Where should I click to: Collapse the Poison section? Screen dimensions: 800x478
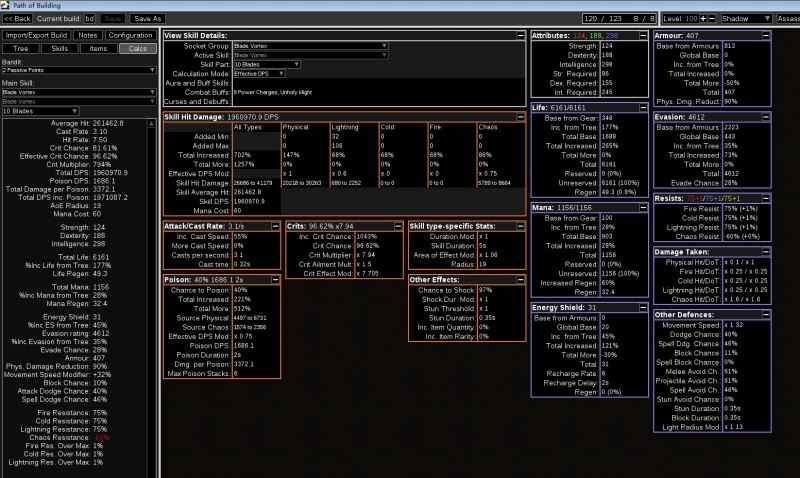click(275, 280)
